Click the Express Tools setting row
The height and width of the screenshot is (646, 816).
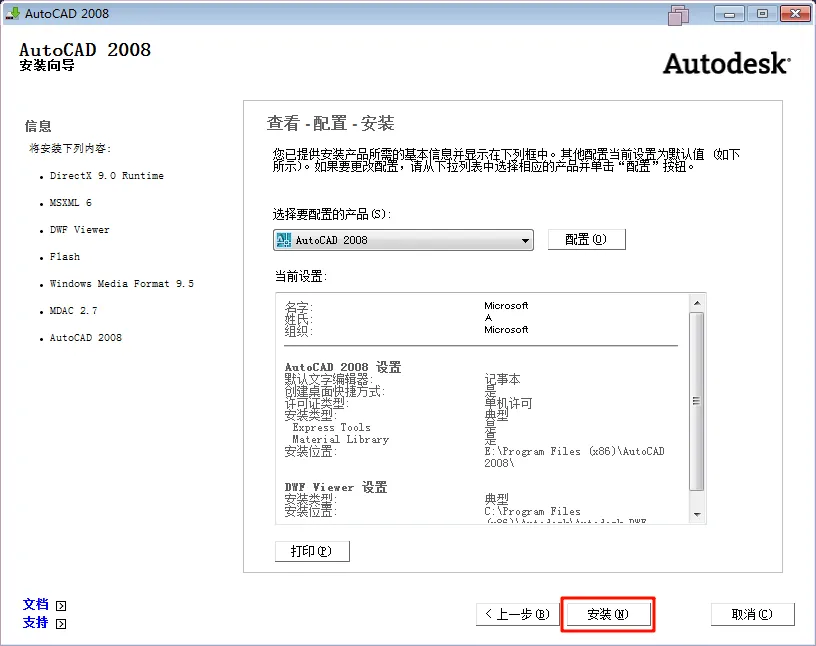(x=332, y=428)
